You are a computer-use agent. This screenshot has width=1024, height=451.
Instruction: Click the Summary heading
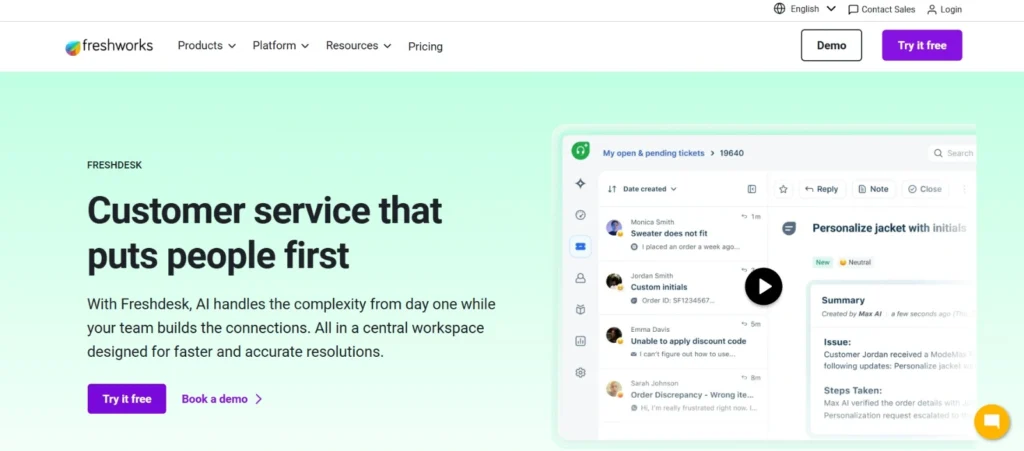843,300
